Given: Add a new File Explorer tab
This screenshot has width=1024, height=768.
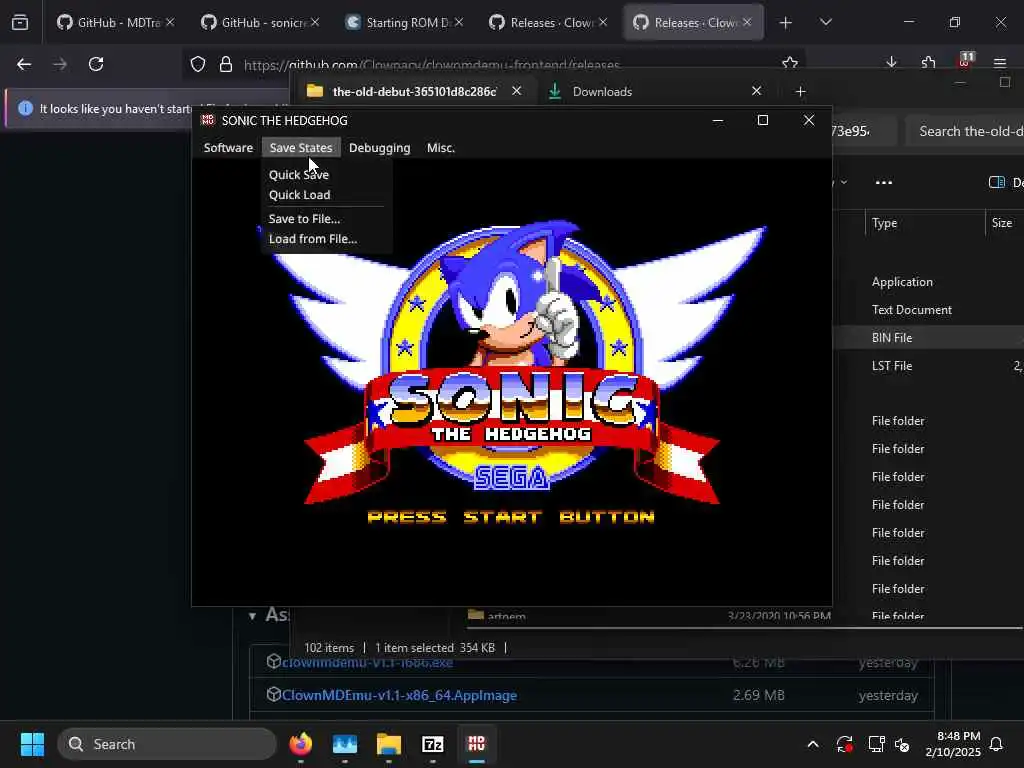Looking at the screenshot, I should point(801,91).
